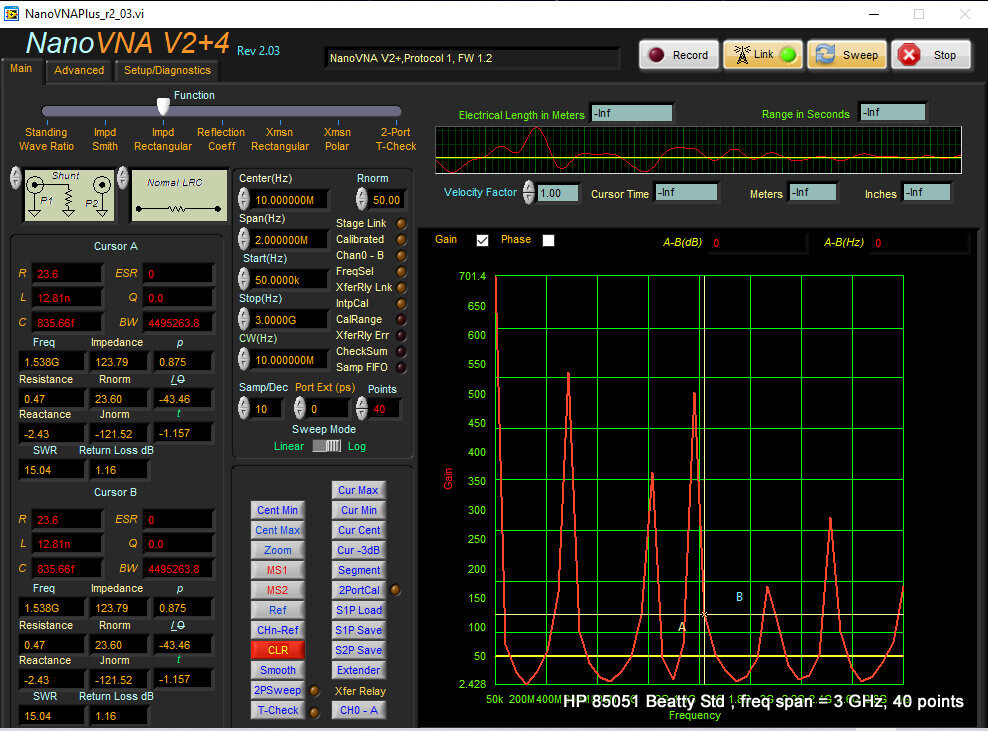Screen dimensions: 988x731
Task: Click the Smooth button
Action: point(277,671)
